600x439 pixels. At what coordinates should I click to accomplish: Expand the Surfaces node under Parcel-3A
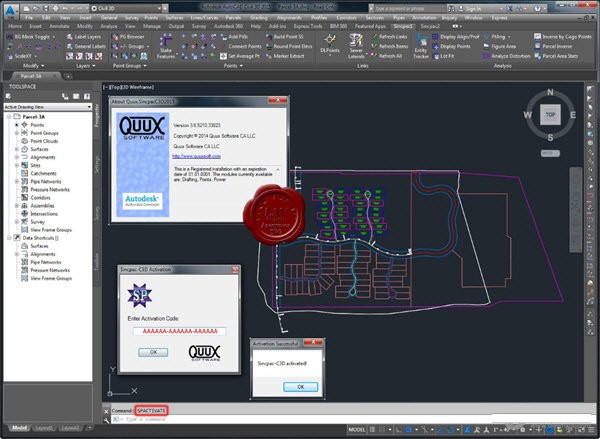tap(17, 149)
